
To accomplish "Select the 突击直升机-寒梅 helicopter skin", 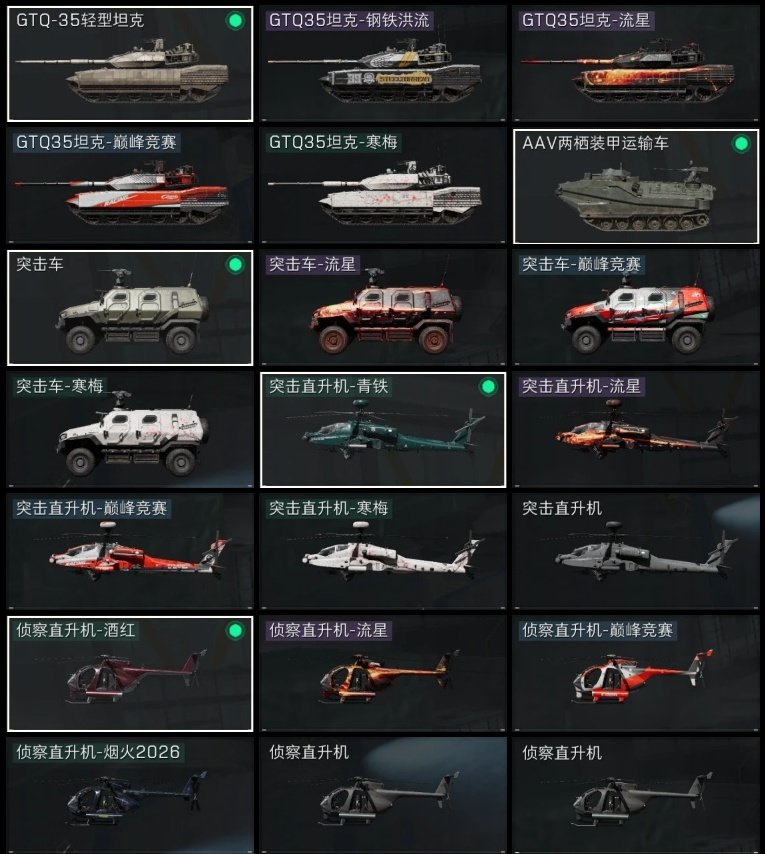I will coord(383,552).
